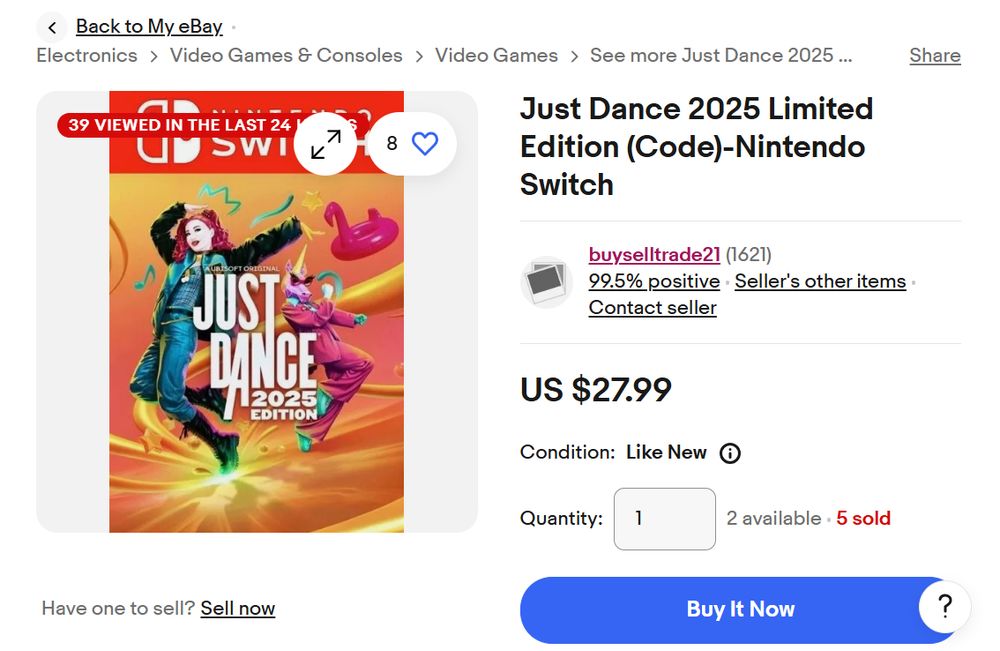Click the seller's avatar image
The height and width of the screenshot is (651, 1000).
click(x=546, y=282)
